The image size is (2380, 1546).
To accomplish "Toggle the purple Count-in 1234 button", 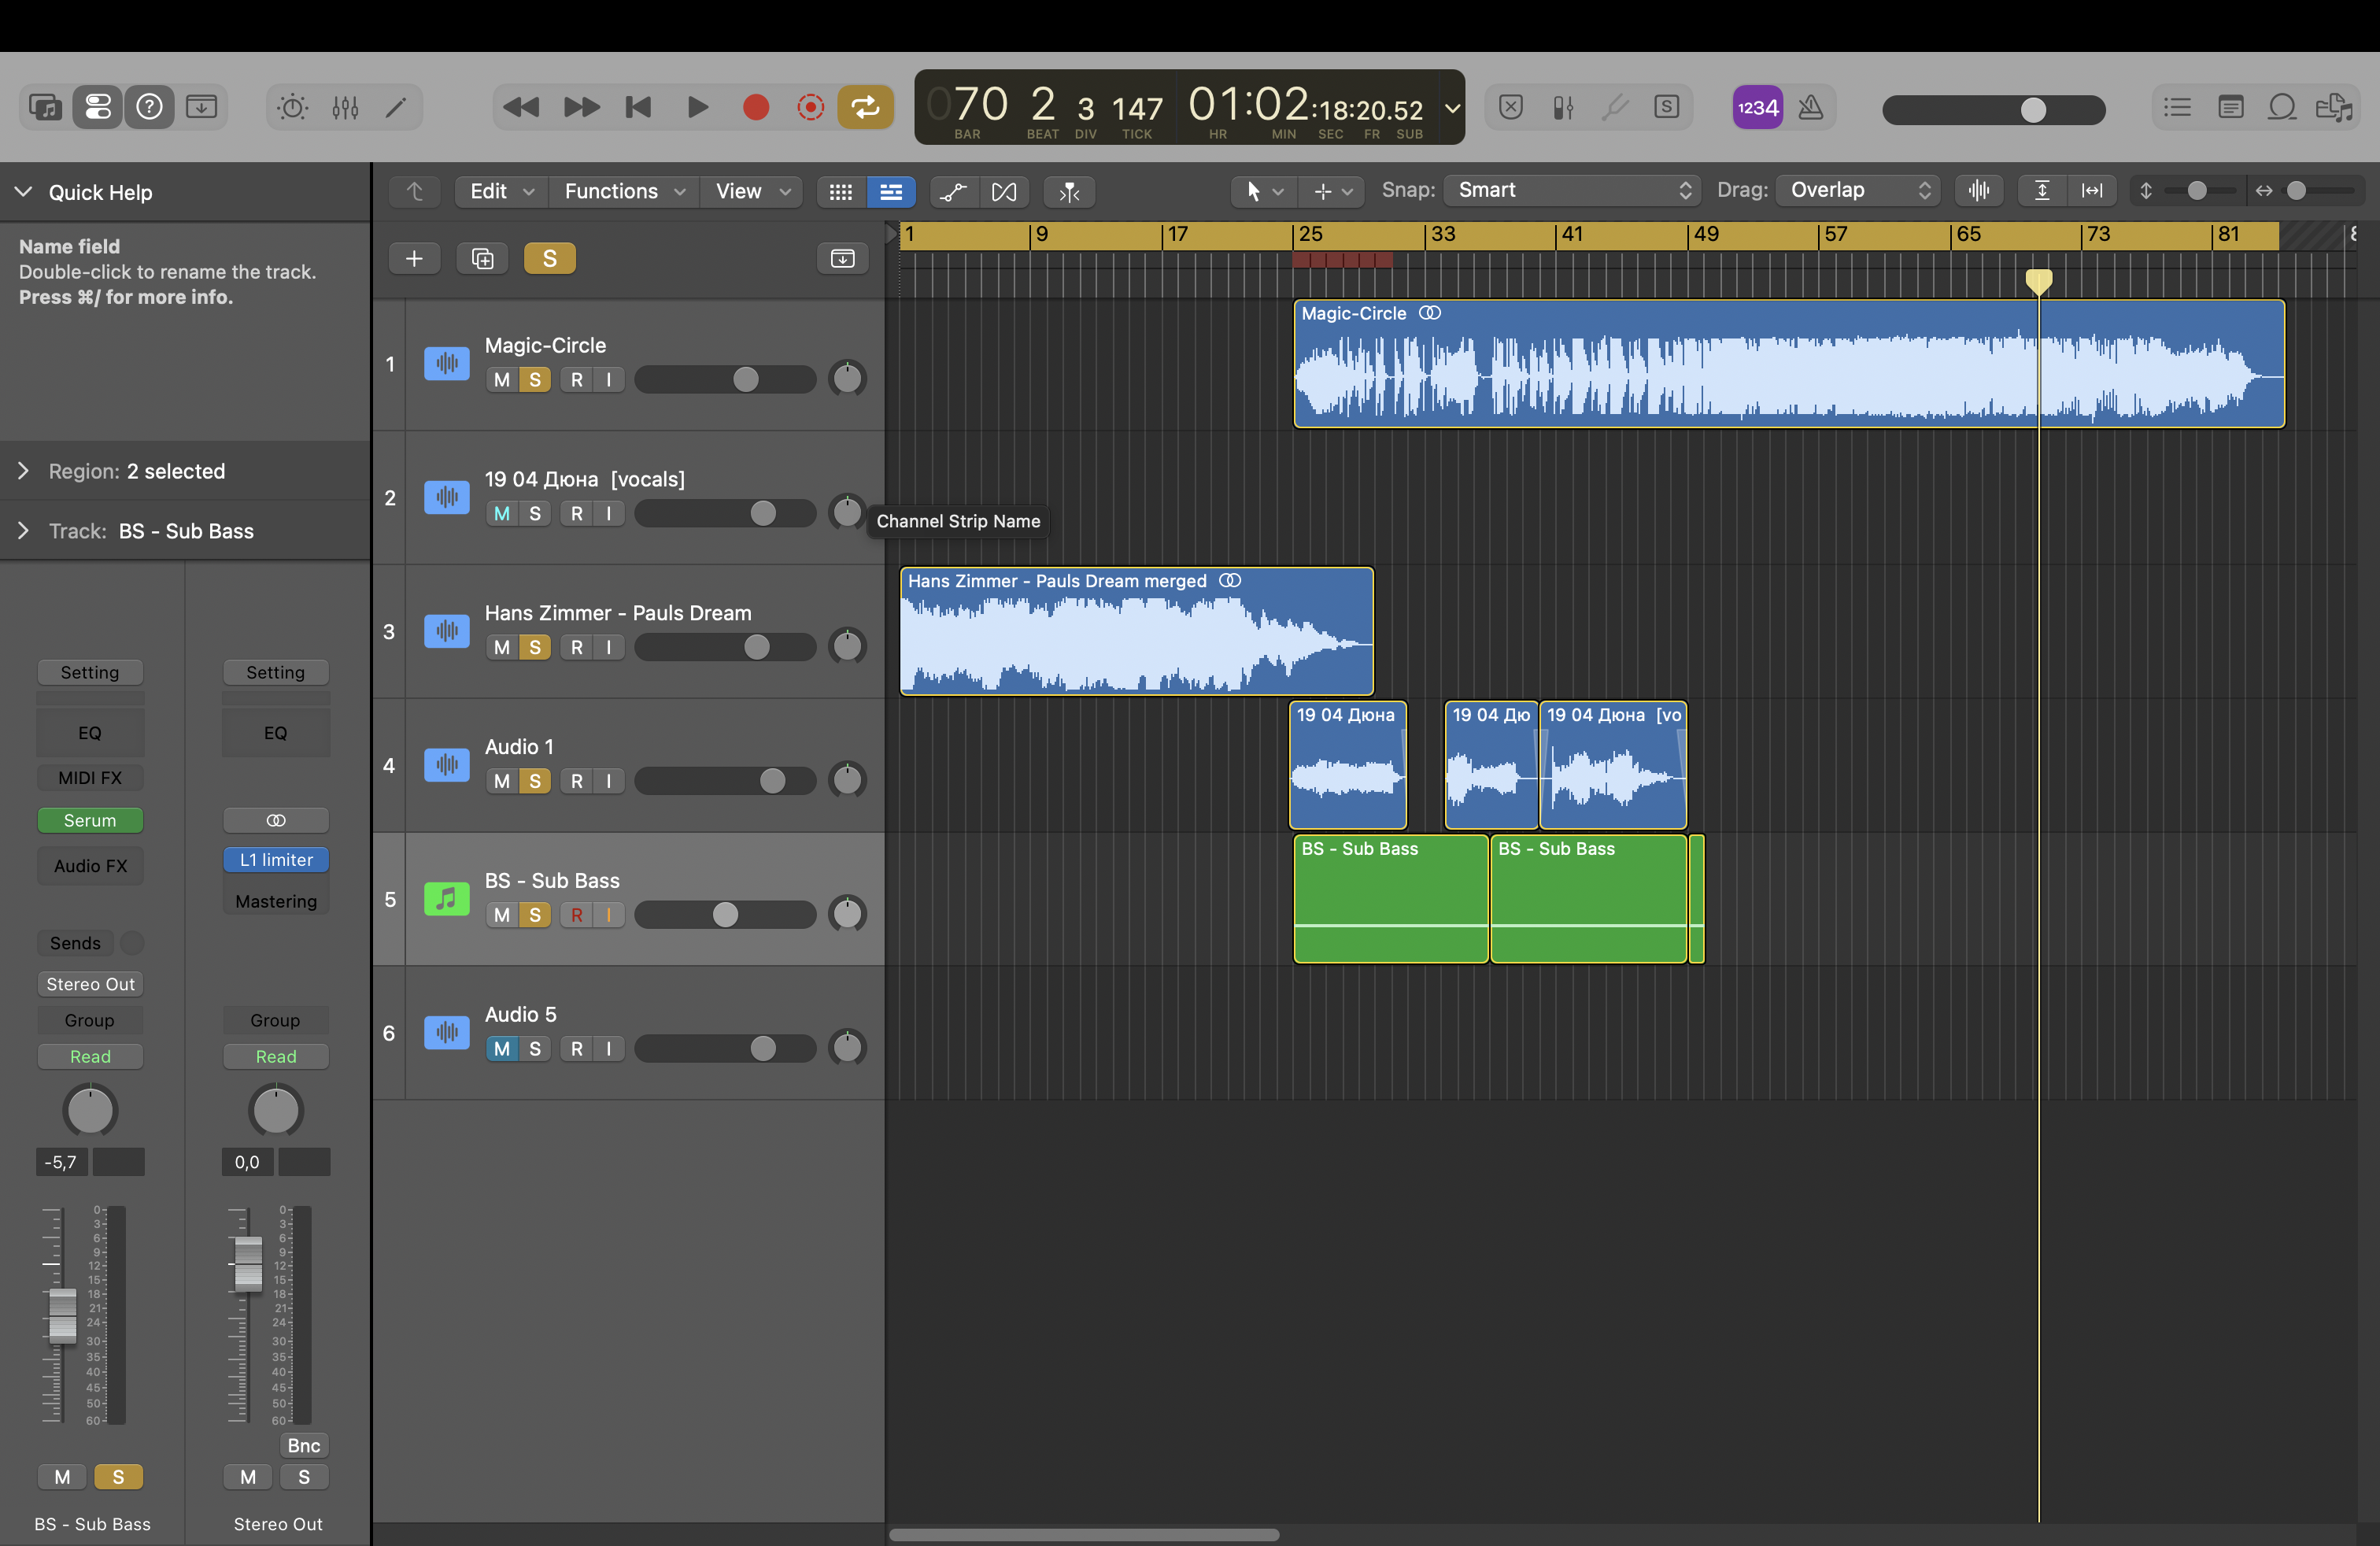I will point(1757,107).
